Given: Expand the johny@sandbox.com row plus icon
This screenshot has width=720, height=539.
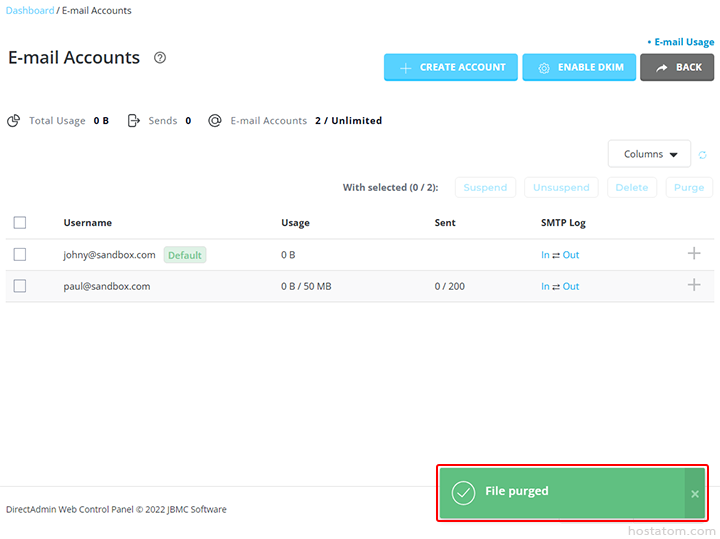Looking at the screenshot, I should pyautogui.click(x=694, y=254).
